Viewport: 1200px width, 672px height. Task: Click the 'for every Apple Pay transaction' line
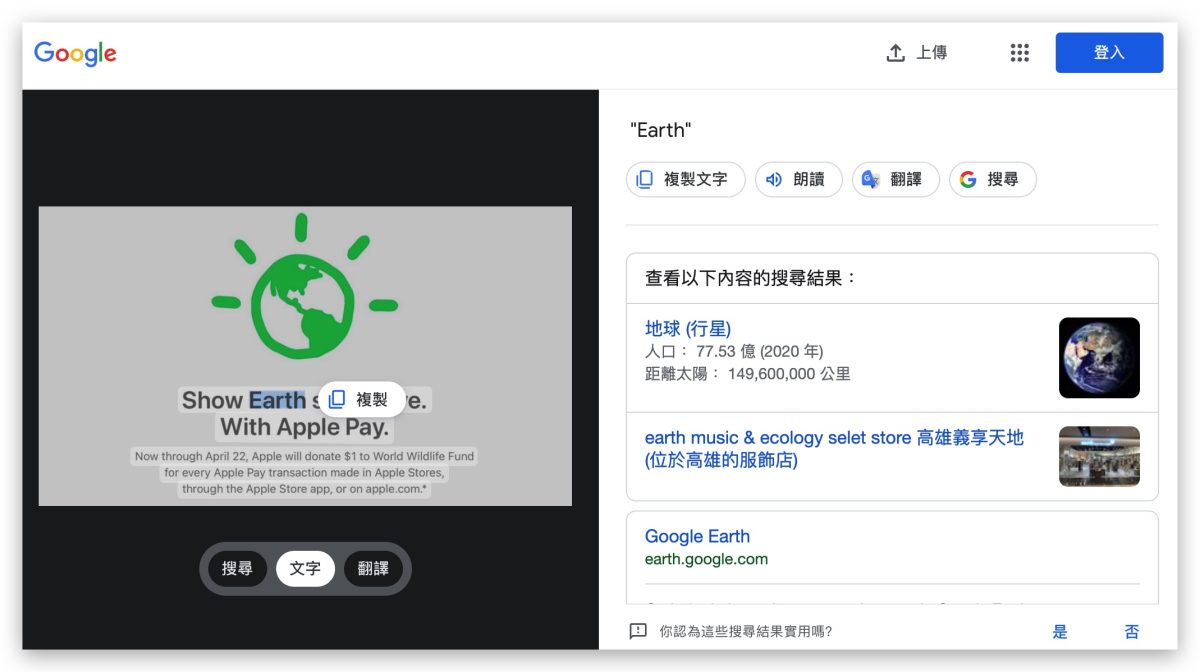coord(305,473)
